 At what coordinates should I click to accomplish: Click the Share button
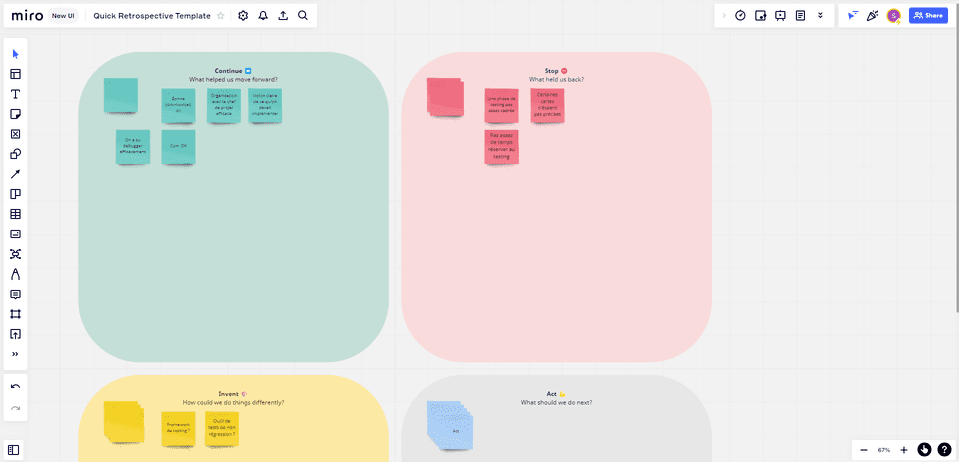point(928,16)
